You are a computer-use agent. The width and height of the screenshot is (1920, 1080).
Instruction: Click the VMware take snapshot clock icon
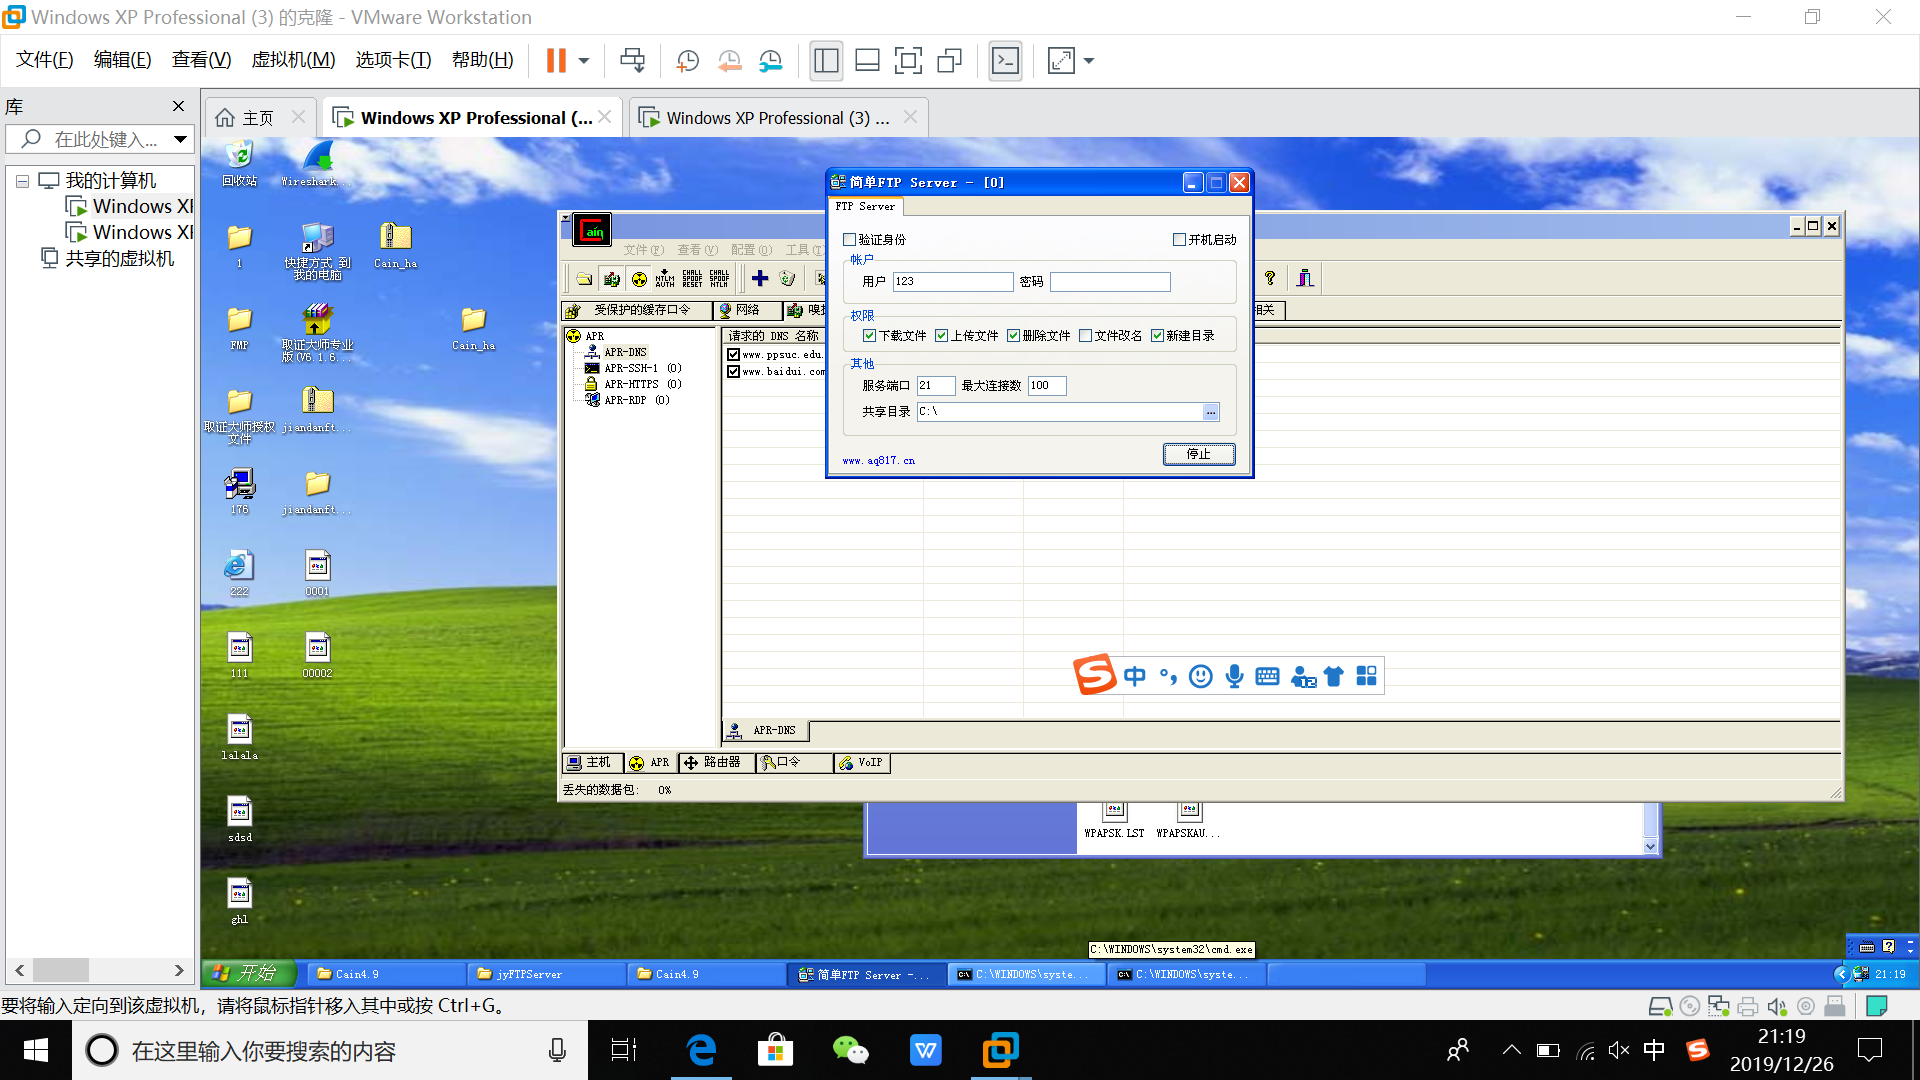coord(687,61)
